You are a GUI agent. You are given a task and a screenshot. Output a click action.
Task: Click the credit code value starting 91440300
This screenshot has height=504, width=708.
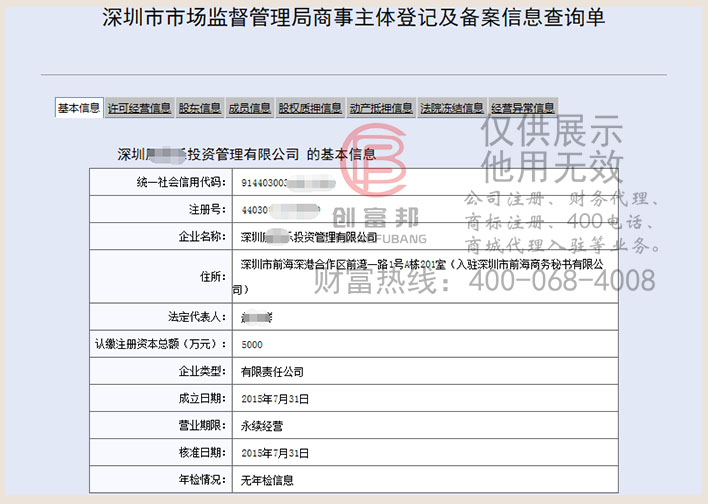click(288, 183)
